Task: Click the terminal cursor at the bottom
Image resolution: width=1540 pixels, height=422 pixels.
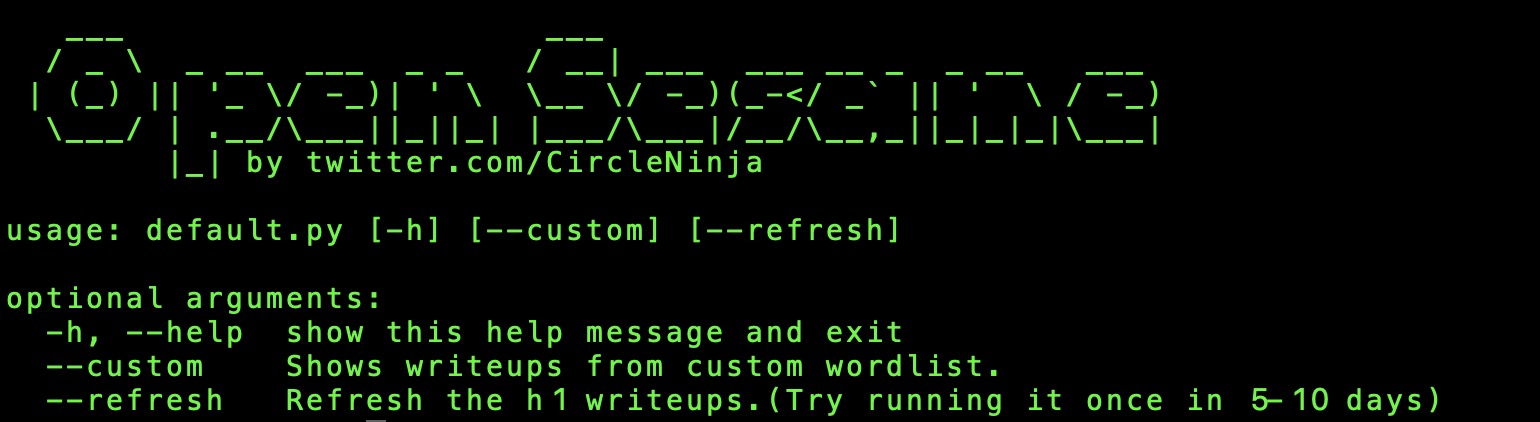Action: pos(375,420)
